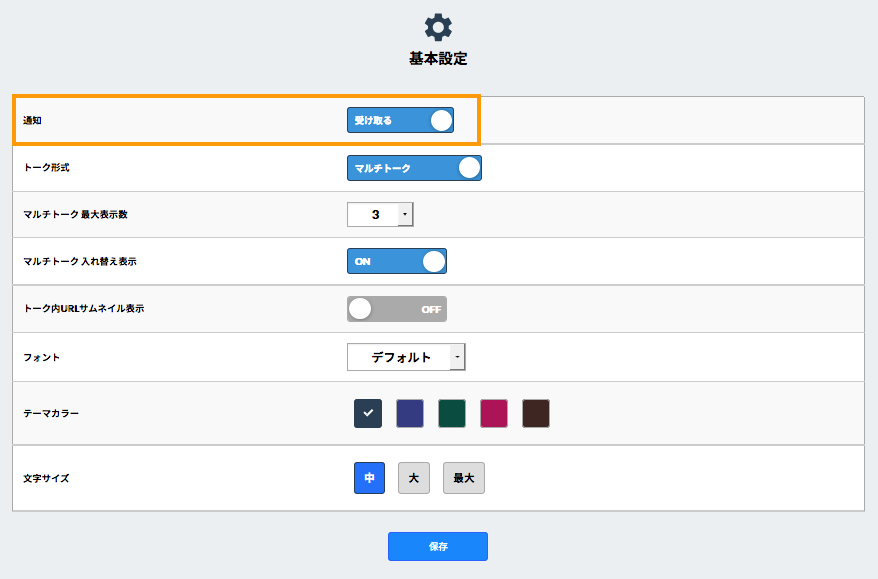Select the magenta theme color
Image resolution: width=878 pixels, height=579 pixels.
pos(494,413)
